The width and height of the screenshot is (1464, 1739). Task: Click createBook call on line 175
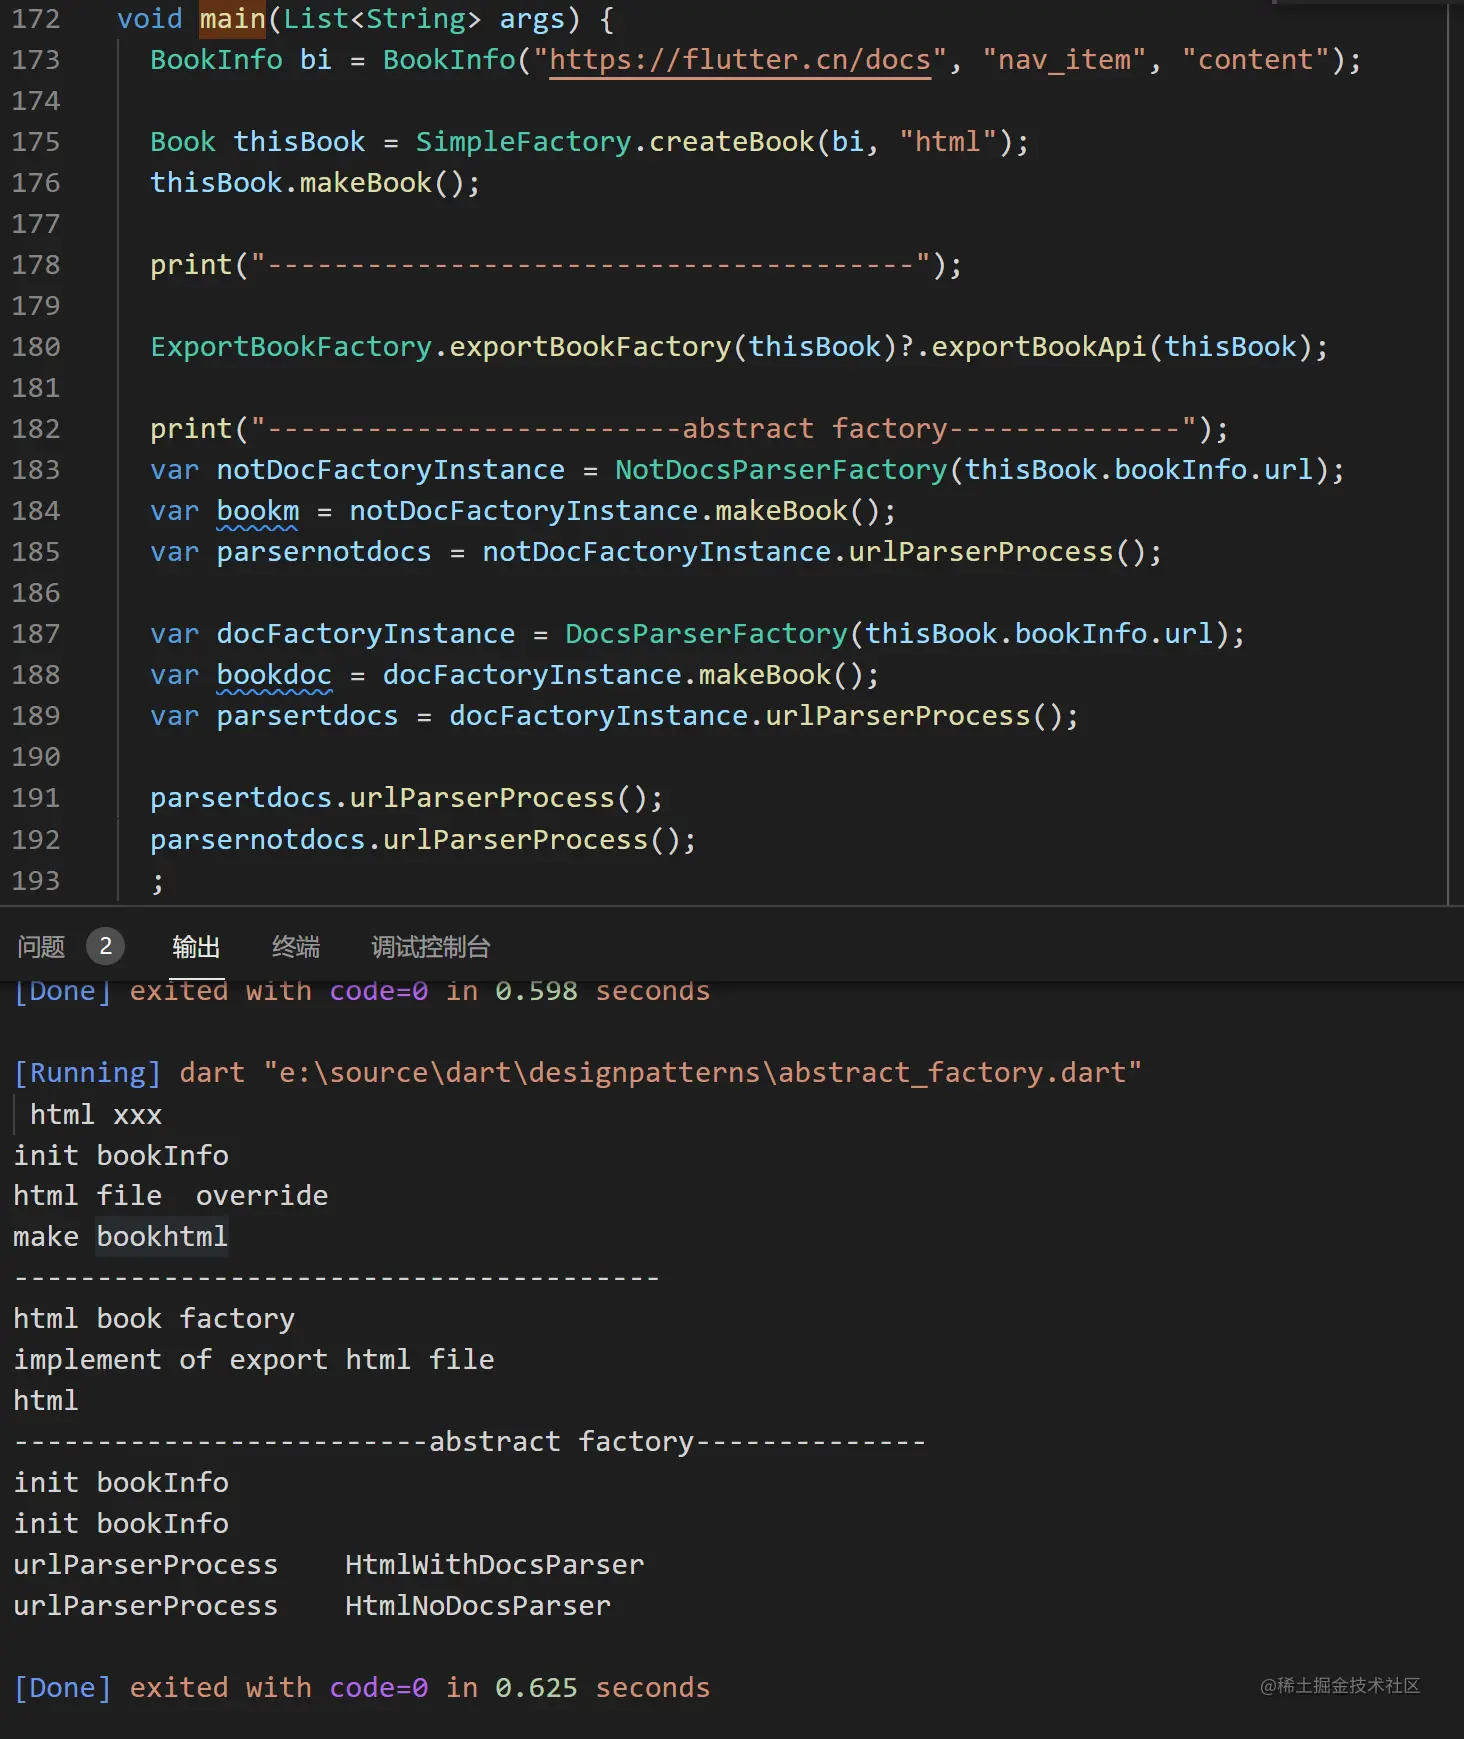pyautogui.click(x=731, y=142)
